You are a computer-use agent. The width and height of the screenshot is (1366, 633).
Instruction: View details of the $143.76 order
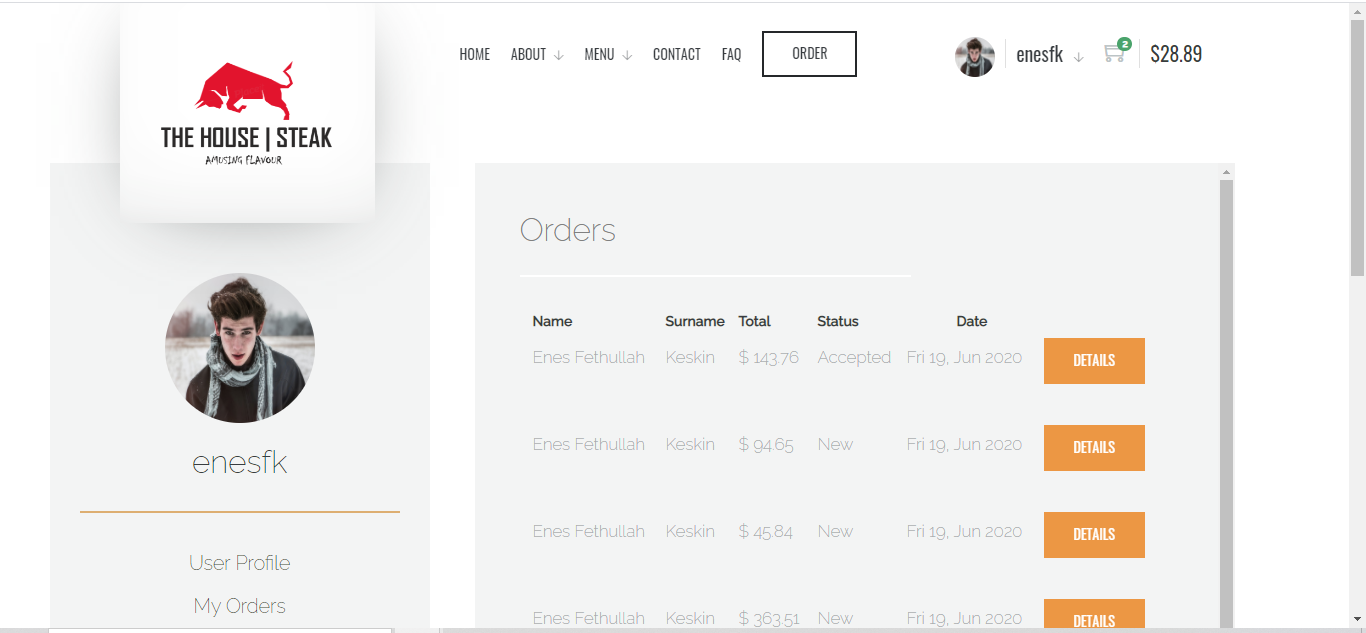1094,361
